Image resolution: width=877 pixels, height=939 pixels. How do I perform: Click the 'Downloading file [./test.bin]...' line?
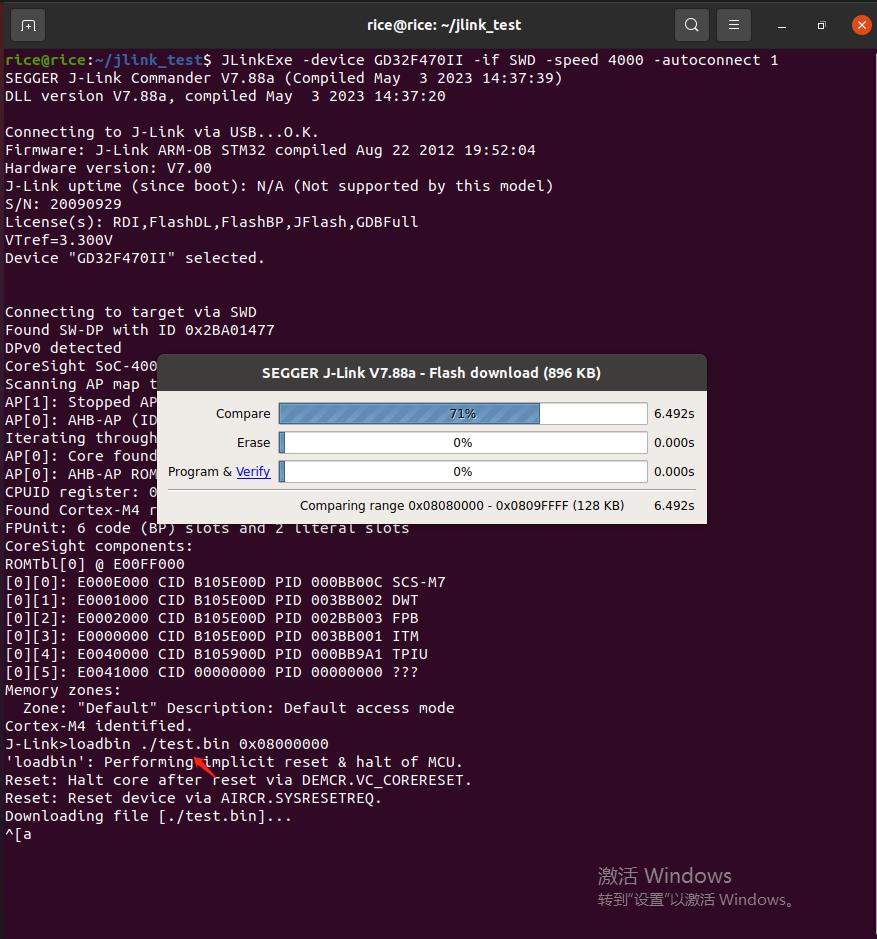(148, 816)
